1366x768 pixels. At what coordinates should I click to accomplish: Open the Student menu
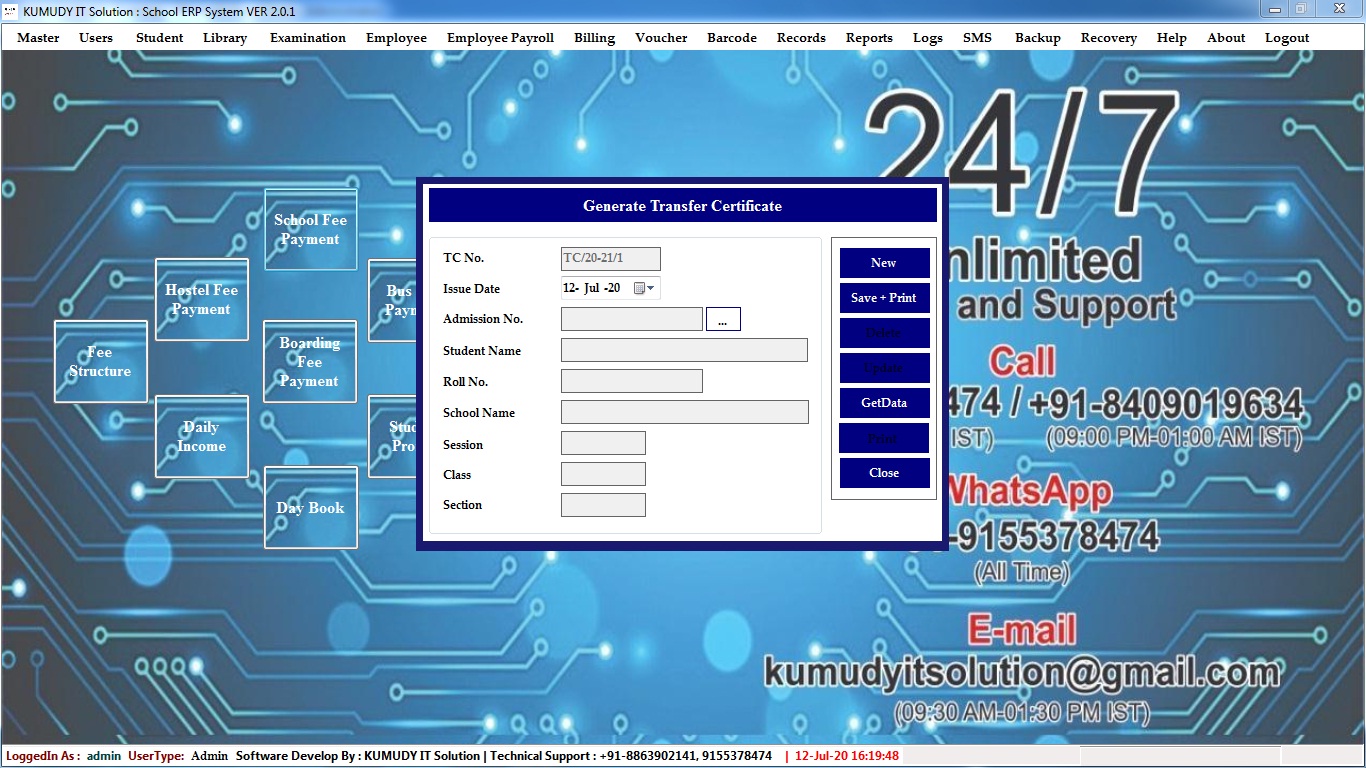point(160,38)
